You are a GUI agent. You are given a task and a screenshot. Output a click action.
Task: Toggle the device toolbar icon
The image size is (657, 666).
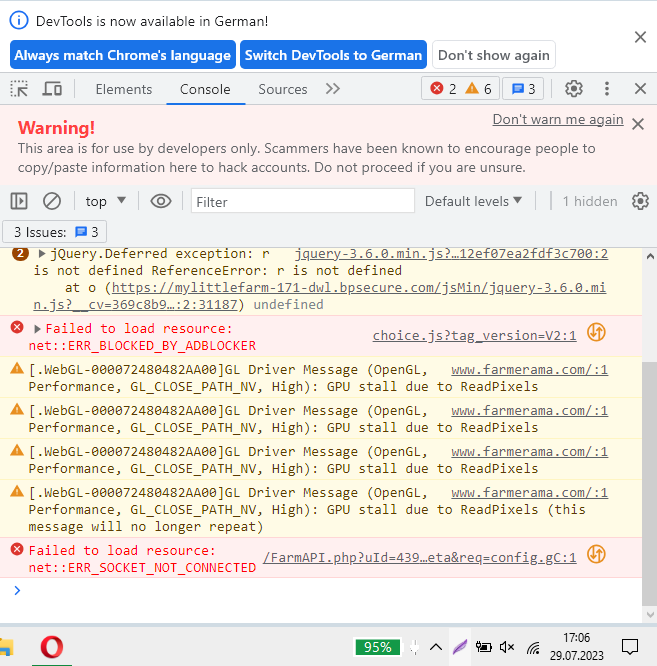click(x=52, y=89)
